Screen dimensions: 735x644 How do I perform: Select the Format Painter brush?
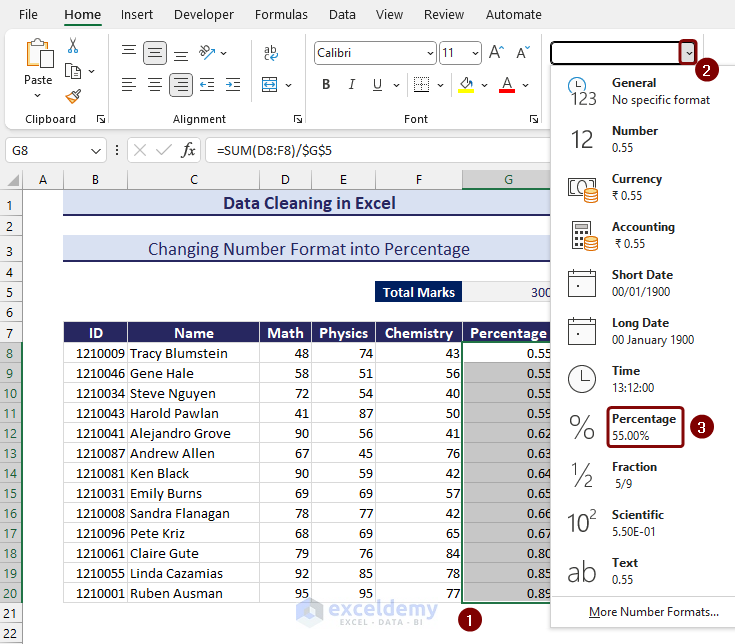[x=73, y=96]
